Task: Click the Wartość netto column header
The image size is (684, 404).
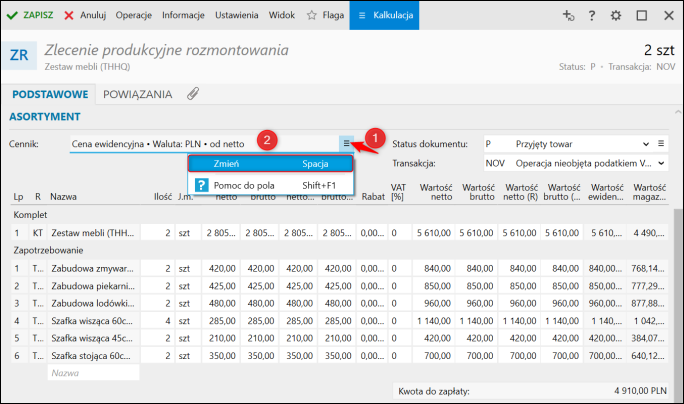Action: tap(436, 192)
